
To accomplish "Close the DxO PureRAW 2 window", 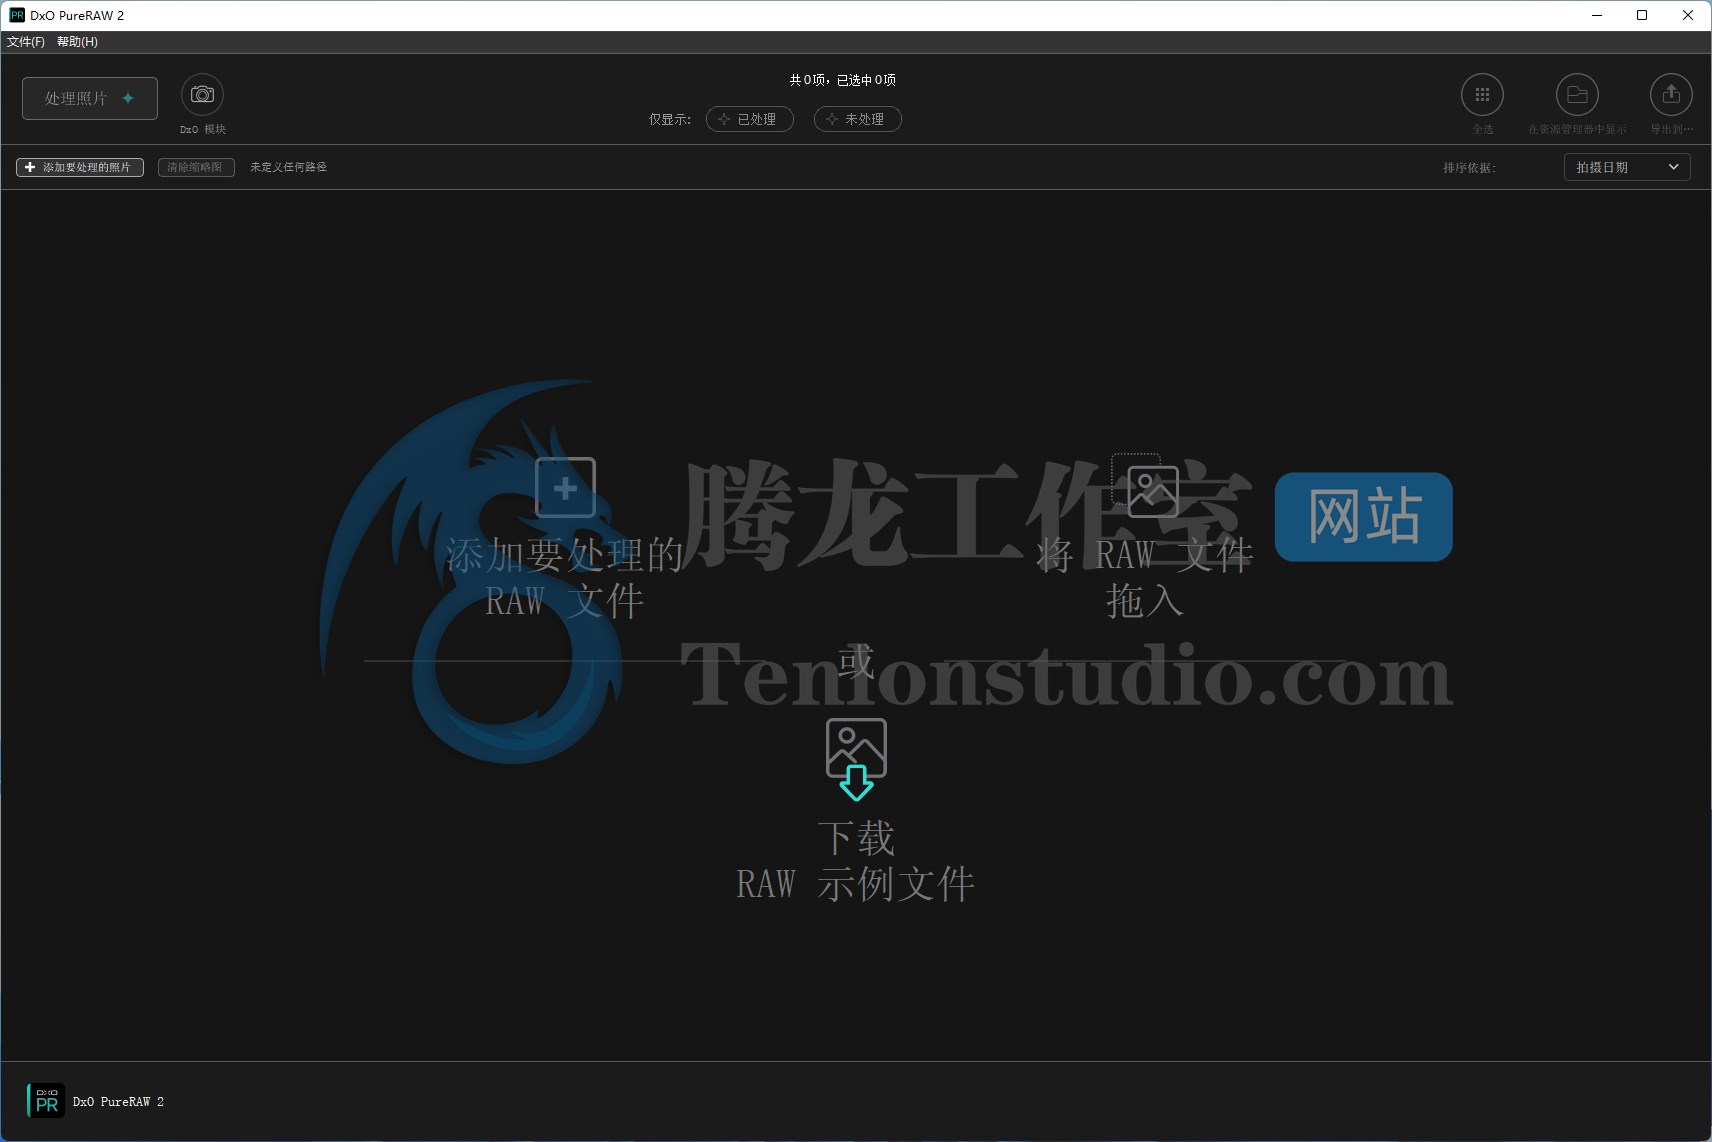I will [x=1688, y=15].
